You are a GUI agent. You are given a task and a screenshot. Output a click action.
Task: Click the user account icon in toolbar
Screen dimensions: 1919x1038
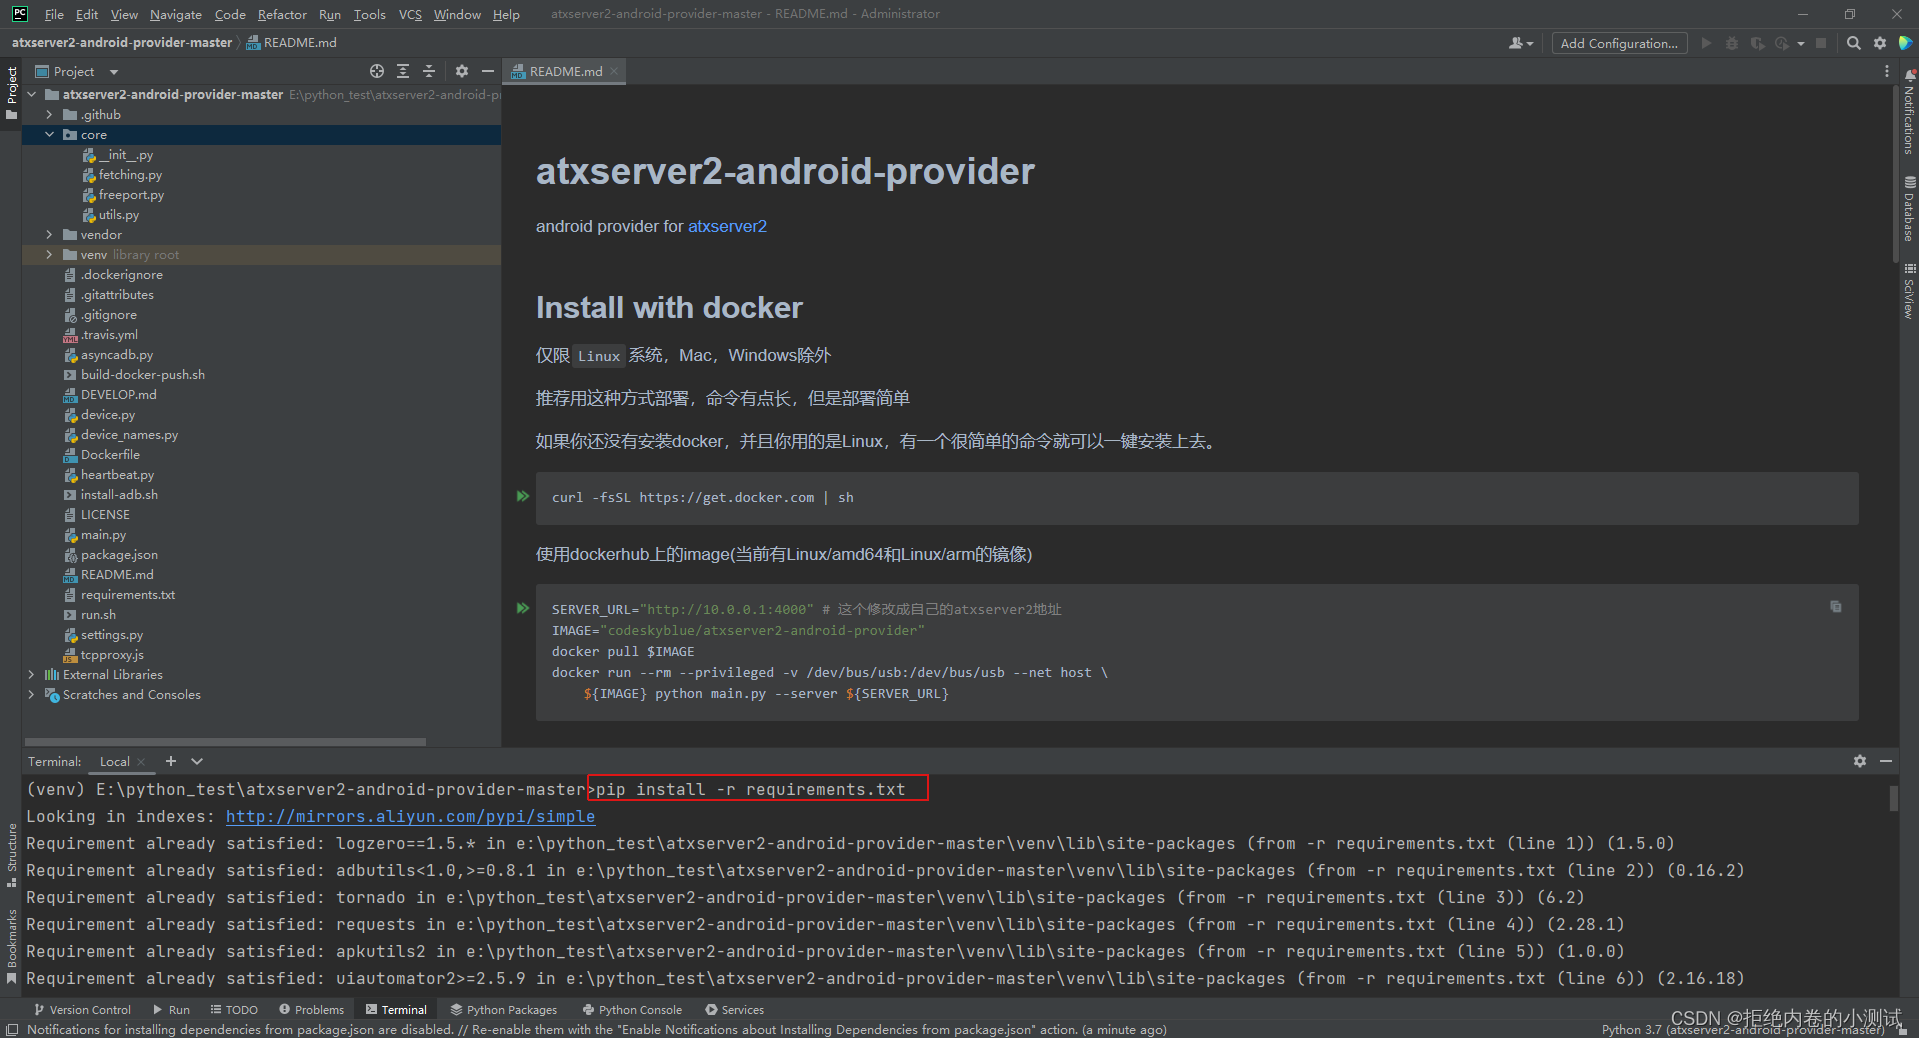pos(1520,43)
